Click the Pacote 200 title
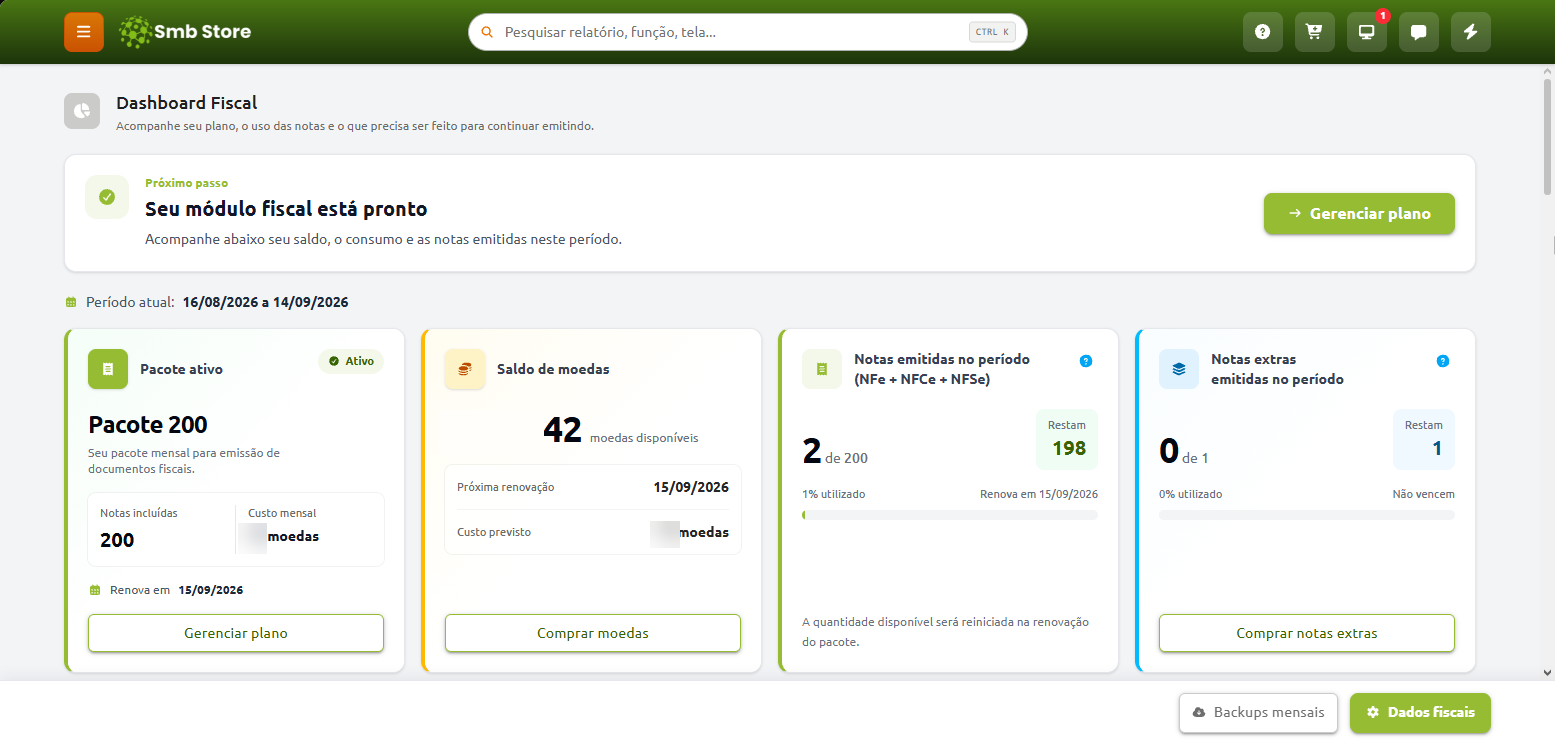The height and width of the screenshot is (745, 1555). 148,424
